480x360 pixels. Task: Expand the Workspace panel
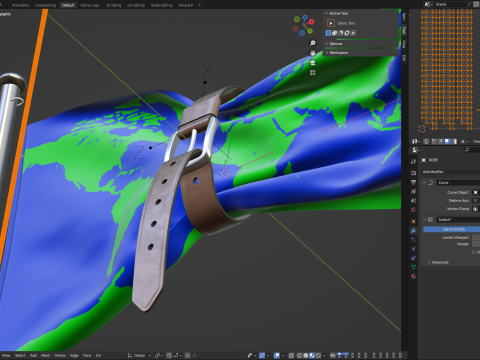[327, 53]
